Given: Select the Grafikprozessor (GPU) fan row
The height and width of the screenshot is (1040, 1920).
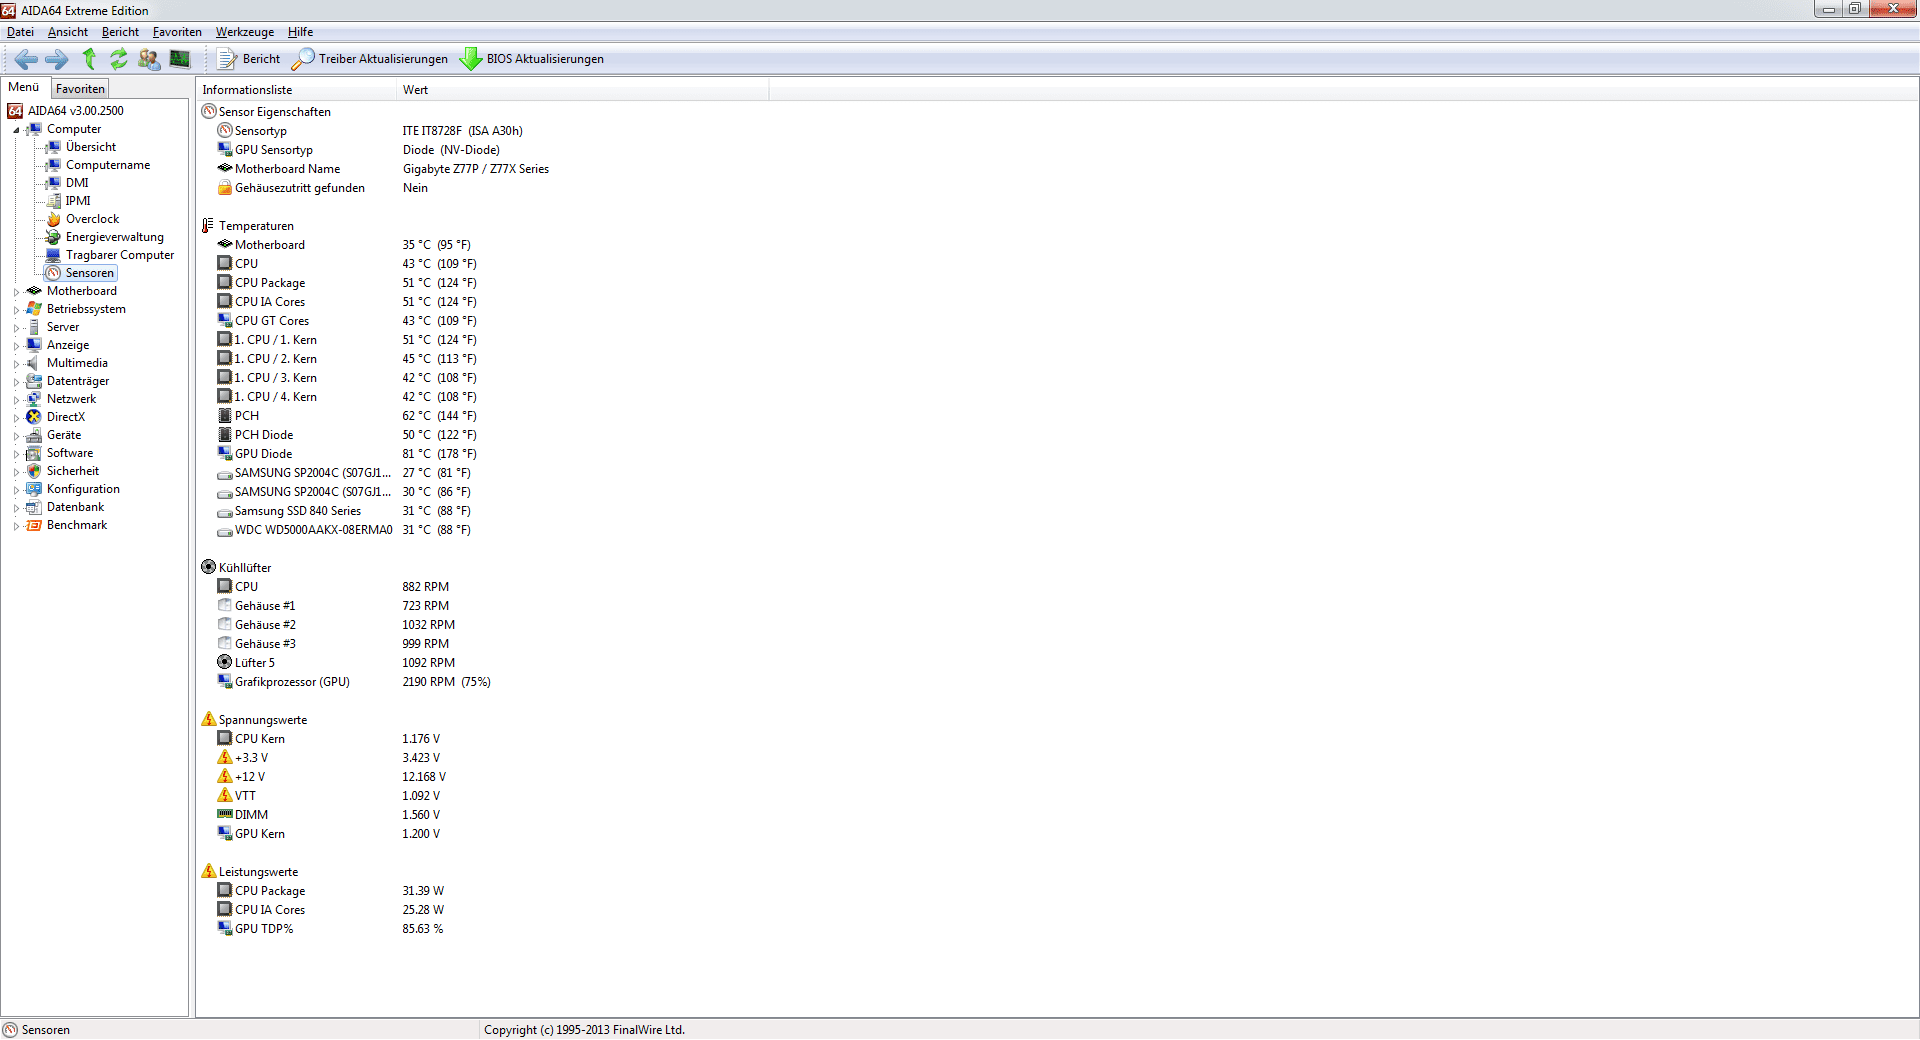Looking at the screenshot, I should 354,682.
